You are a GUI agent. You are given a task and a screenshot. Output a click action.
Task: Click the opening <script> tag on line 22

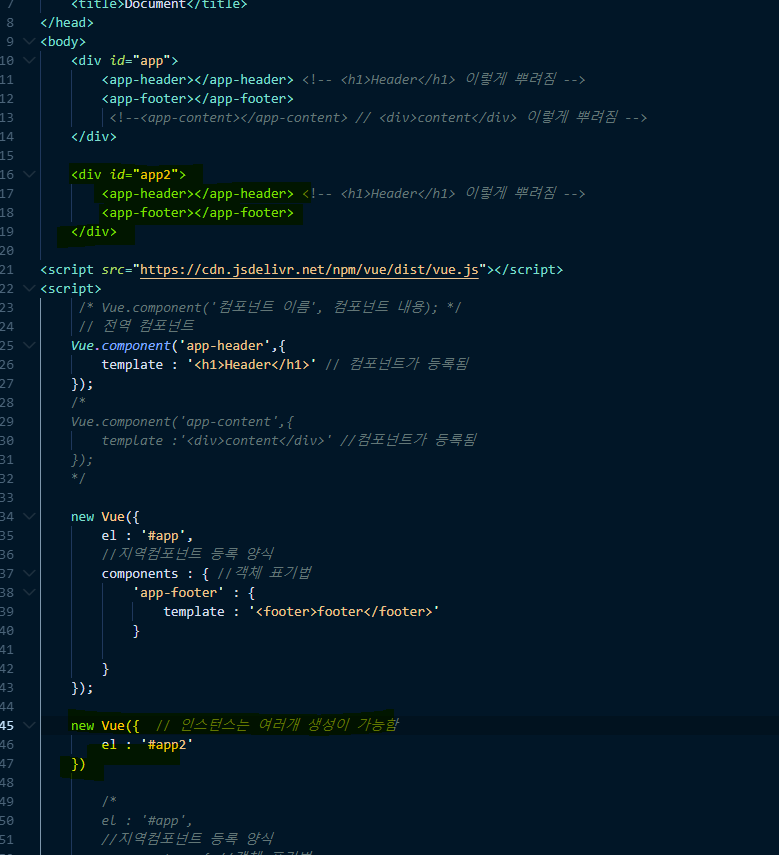tap(71, 289)
